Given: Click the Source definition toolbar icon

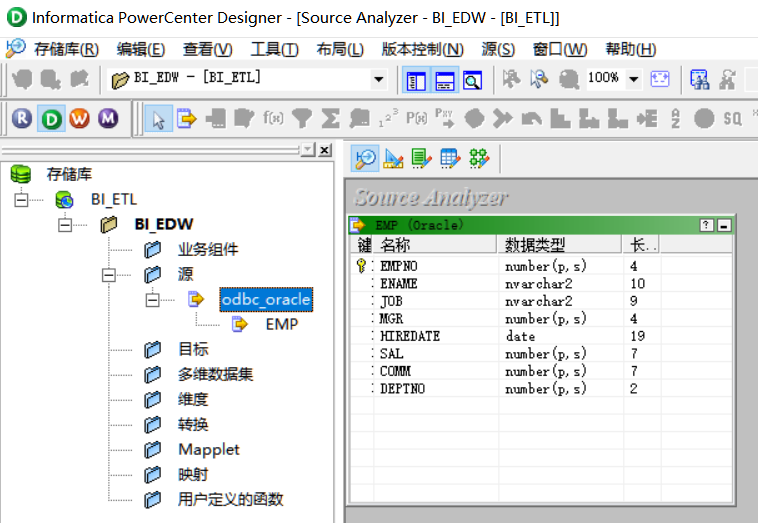Looking at the screenshot, I should (x=187, y=118).
